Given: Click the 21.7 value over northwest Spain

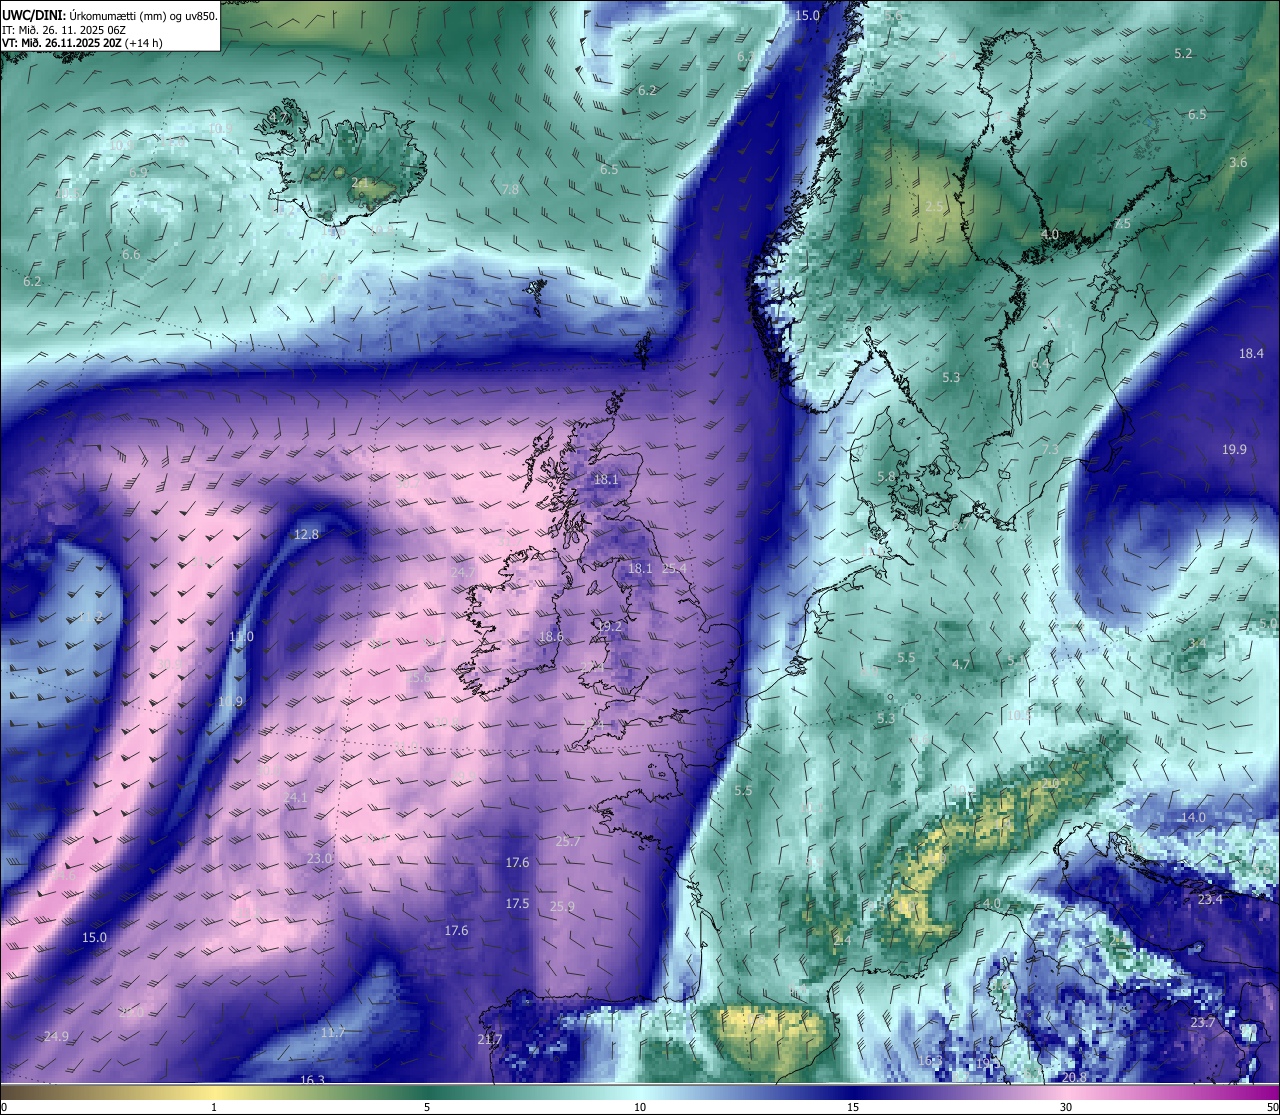Looking at the screenshot, I should coord(489,1040).
